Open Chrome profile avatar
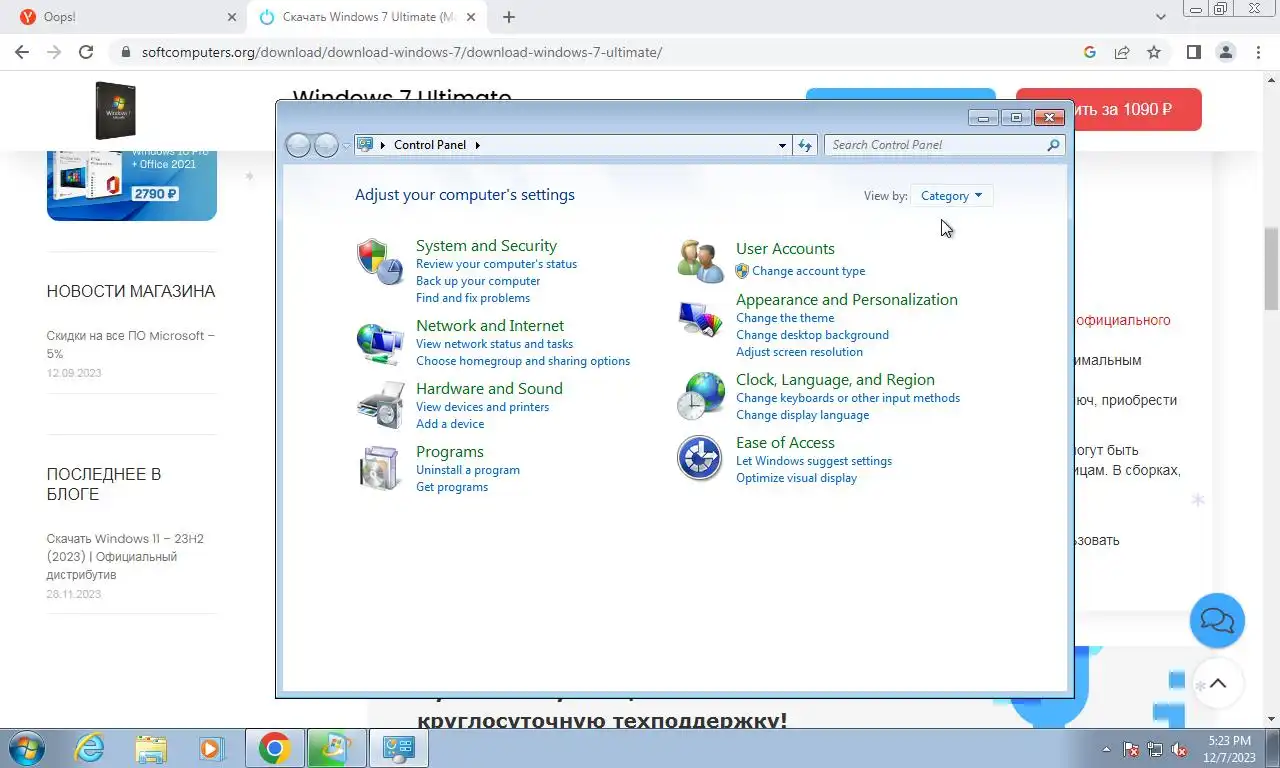Screen dimensions: 1280x768 1226,52
